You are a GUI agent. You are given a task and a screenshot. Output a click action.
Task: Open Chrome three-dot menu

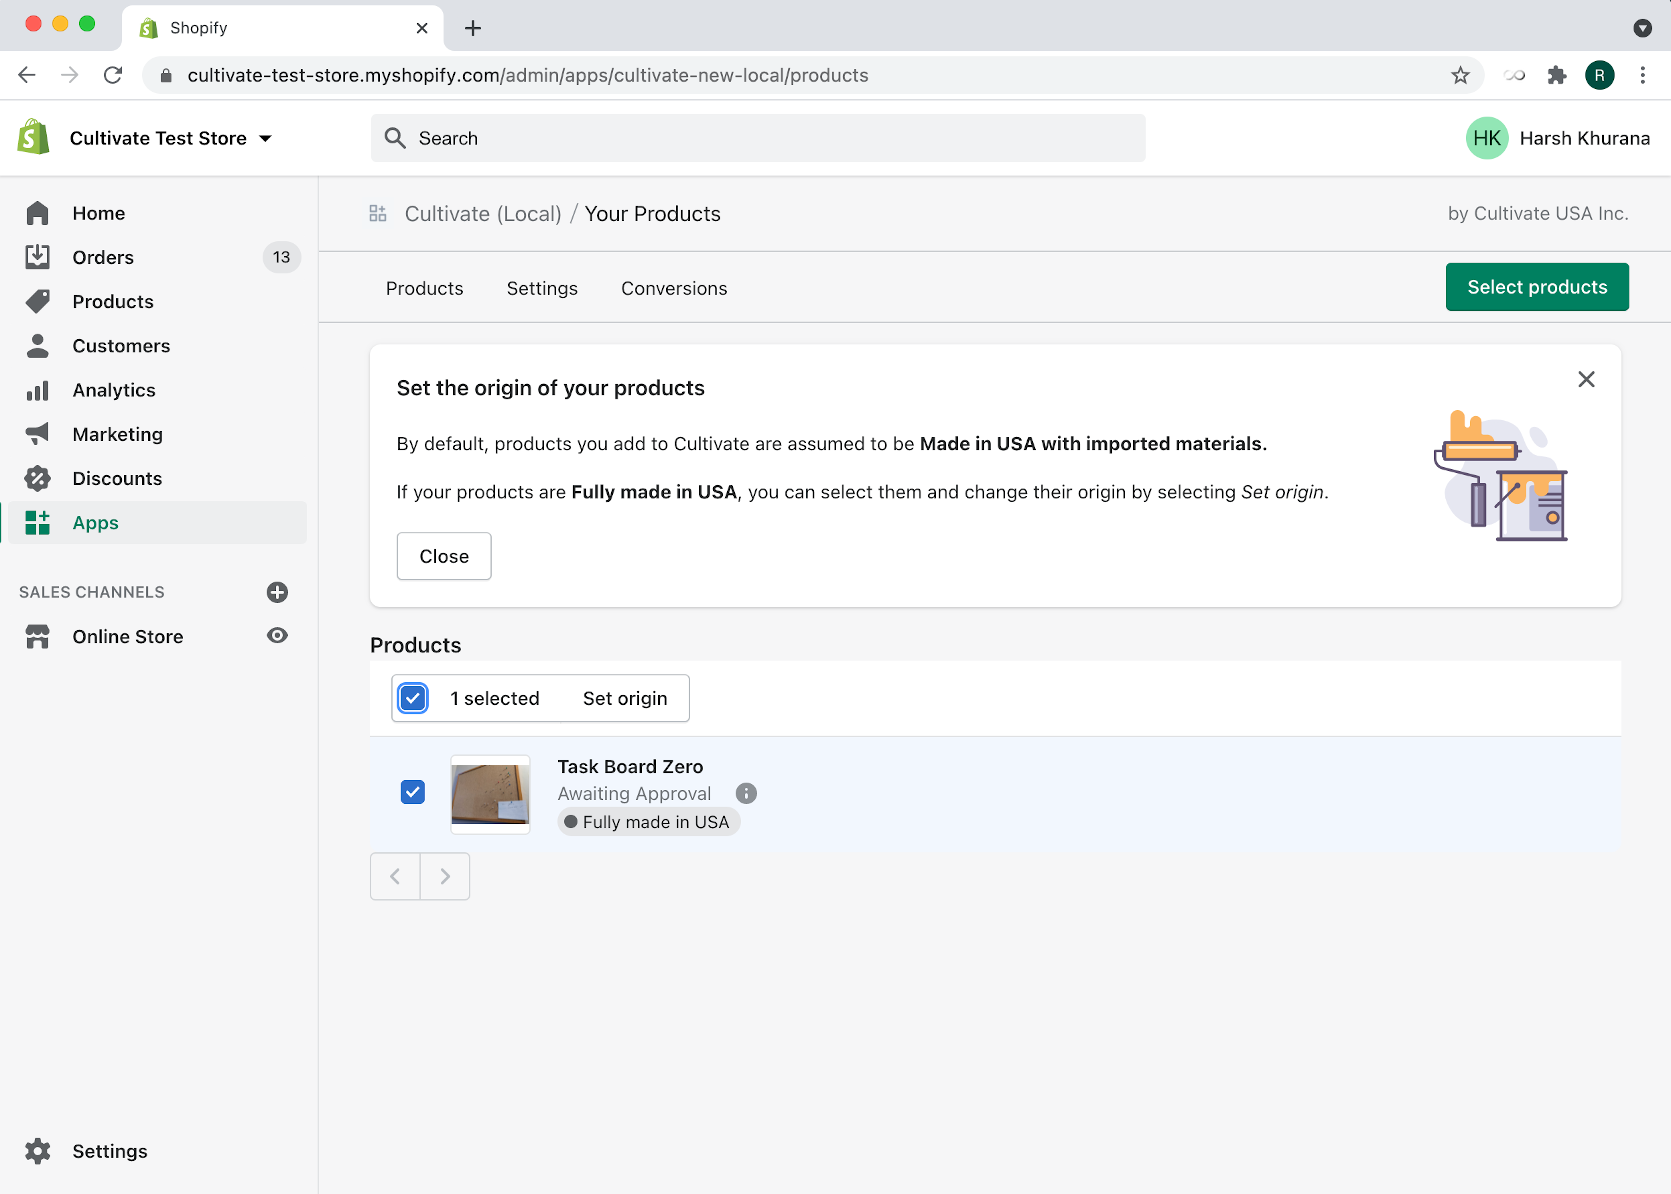coord(1643,75)
